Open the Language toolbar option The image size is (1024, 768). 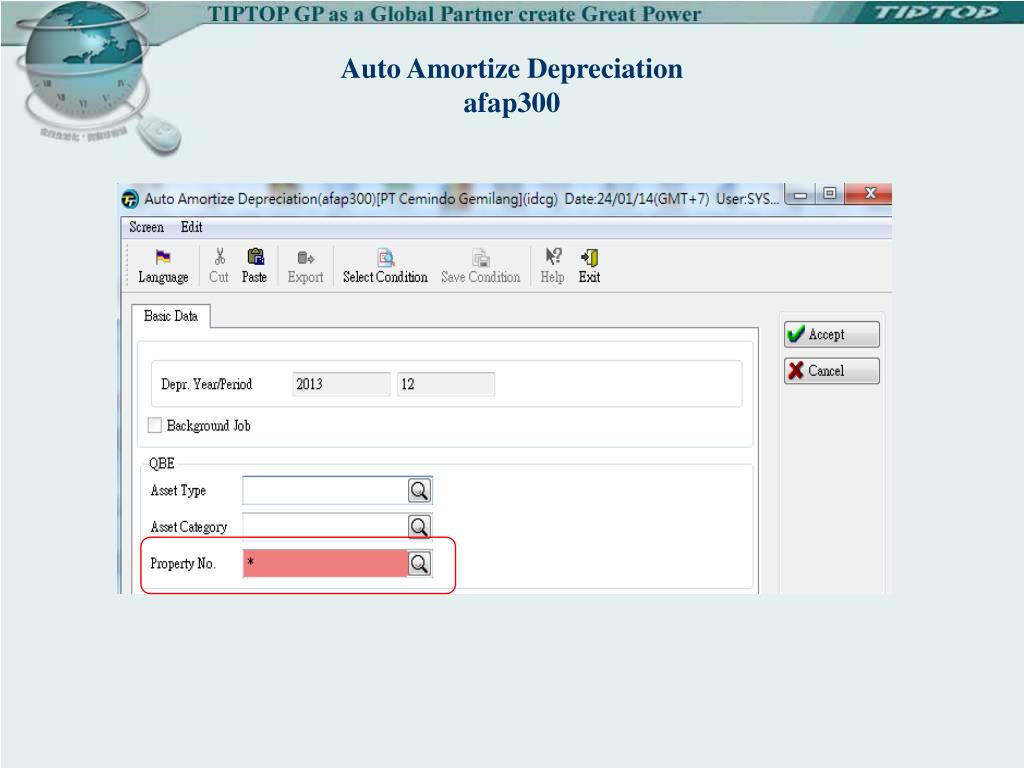pyautogui.click(x=163, y=266)
